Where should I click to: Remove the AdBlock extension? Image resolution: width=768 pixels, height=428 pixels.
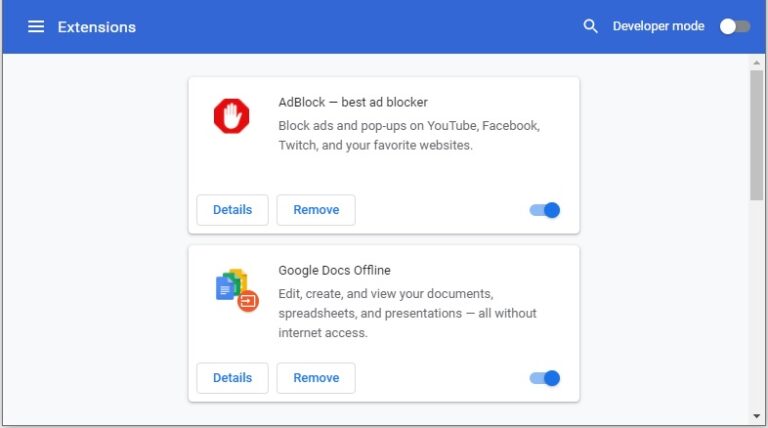click(x=316, y=210)
